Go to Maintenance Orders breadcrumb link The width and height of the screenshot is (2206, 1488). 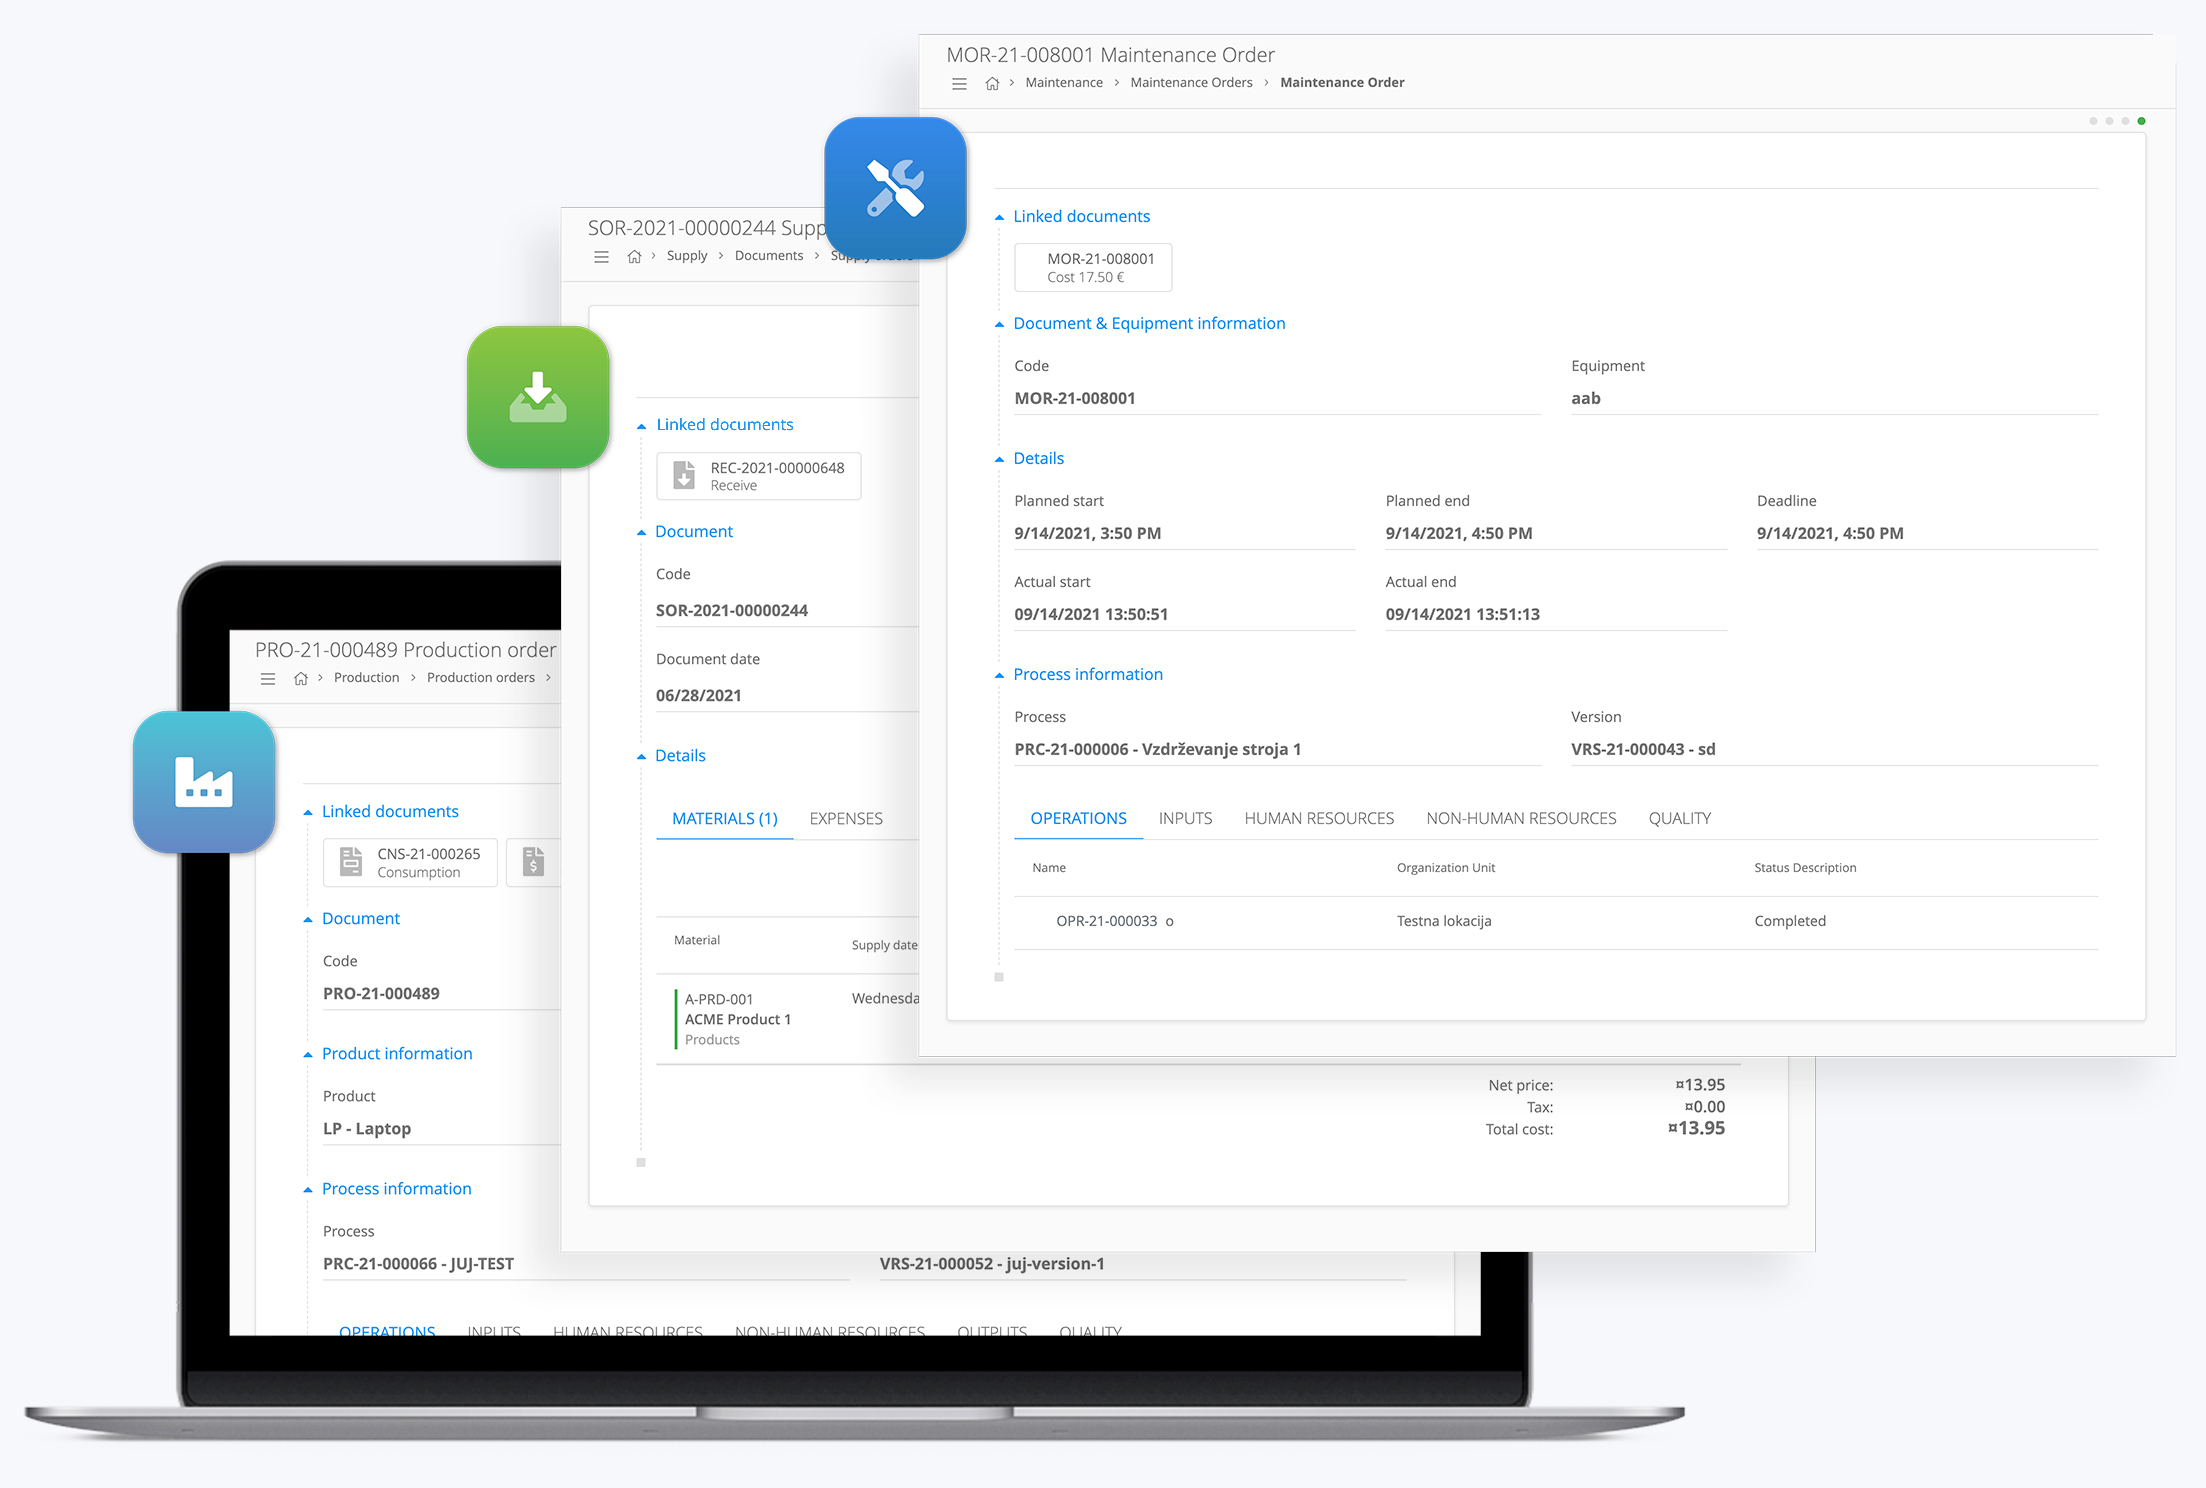(1190, 83)
